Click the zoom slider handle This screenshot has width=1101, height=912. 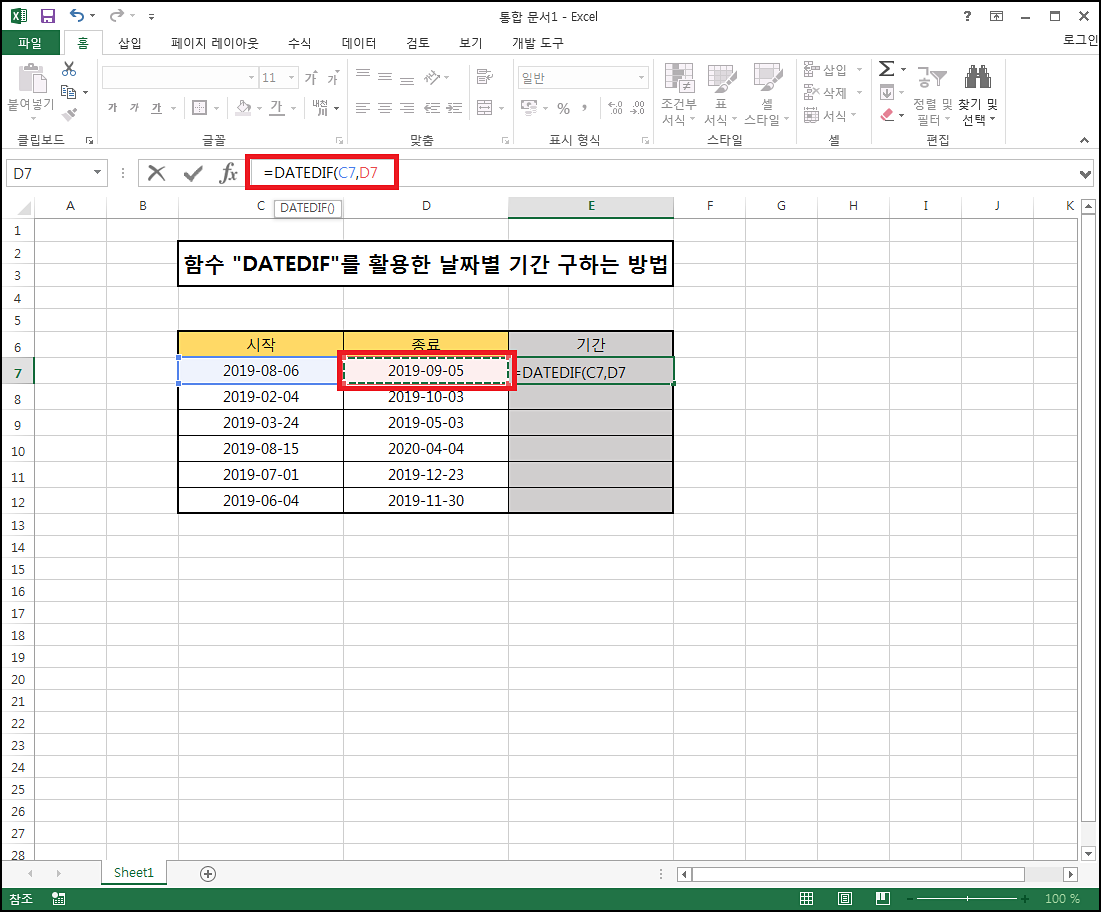pos(967,899)
